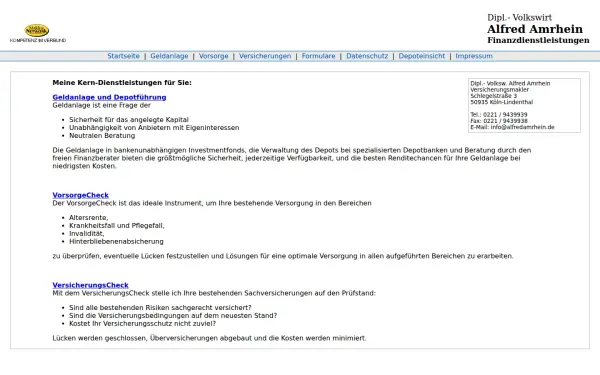Click the 50935 Köln-Lindenthal line
This screenshot has width=600, height=375.
coord(501,102)
